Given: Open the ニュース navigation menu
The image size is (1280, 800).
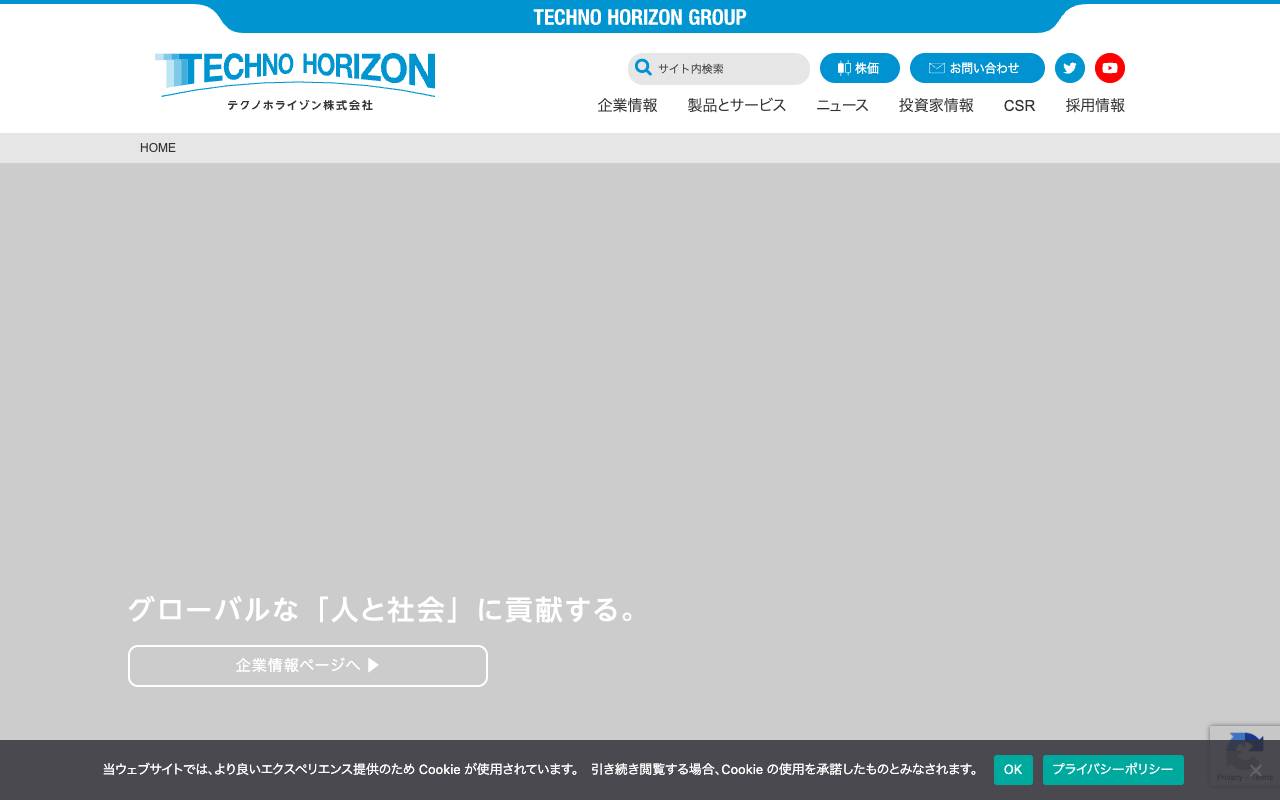Looking at the screenshot, I should pyautogui.click(x=842, y=105).
